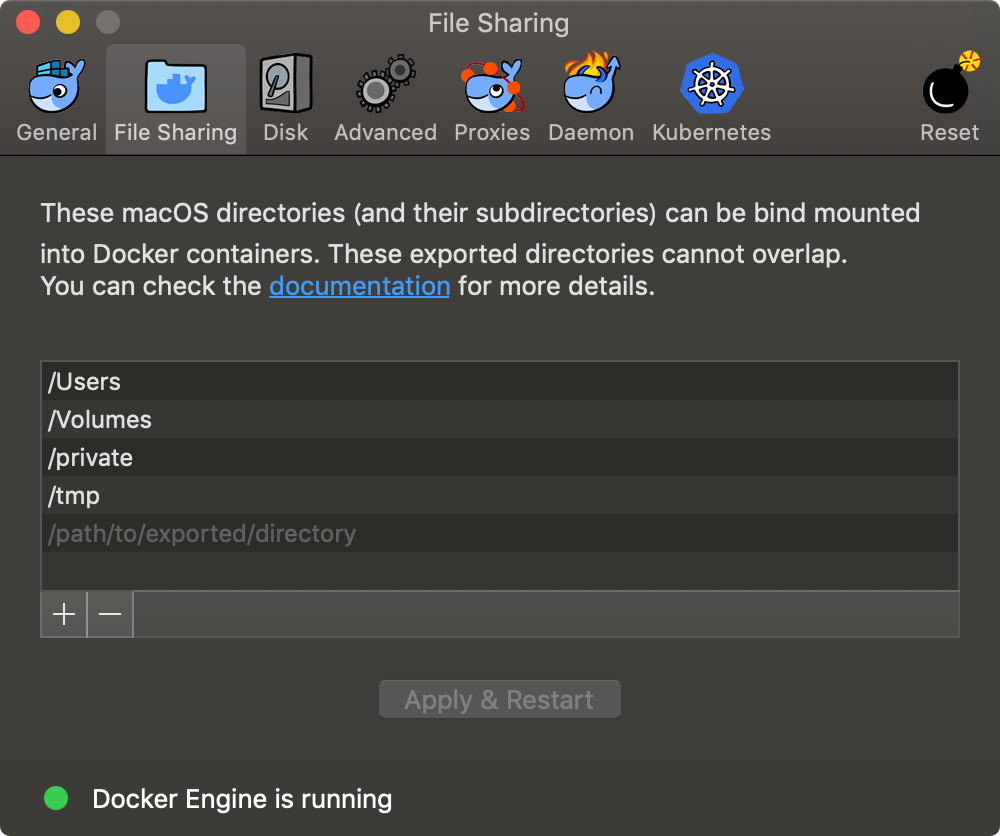Screen dimensions: 1000x836
Task: Click the Apply & Restart button
Action: click(499, 700)
